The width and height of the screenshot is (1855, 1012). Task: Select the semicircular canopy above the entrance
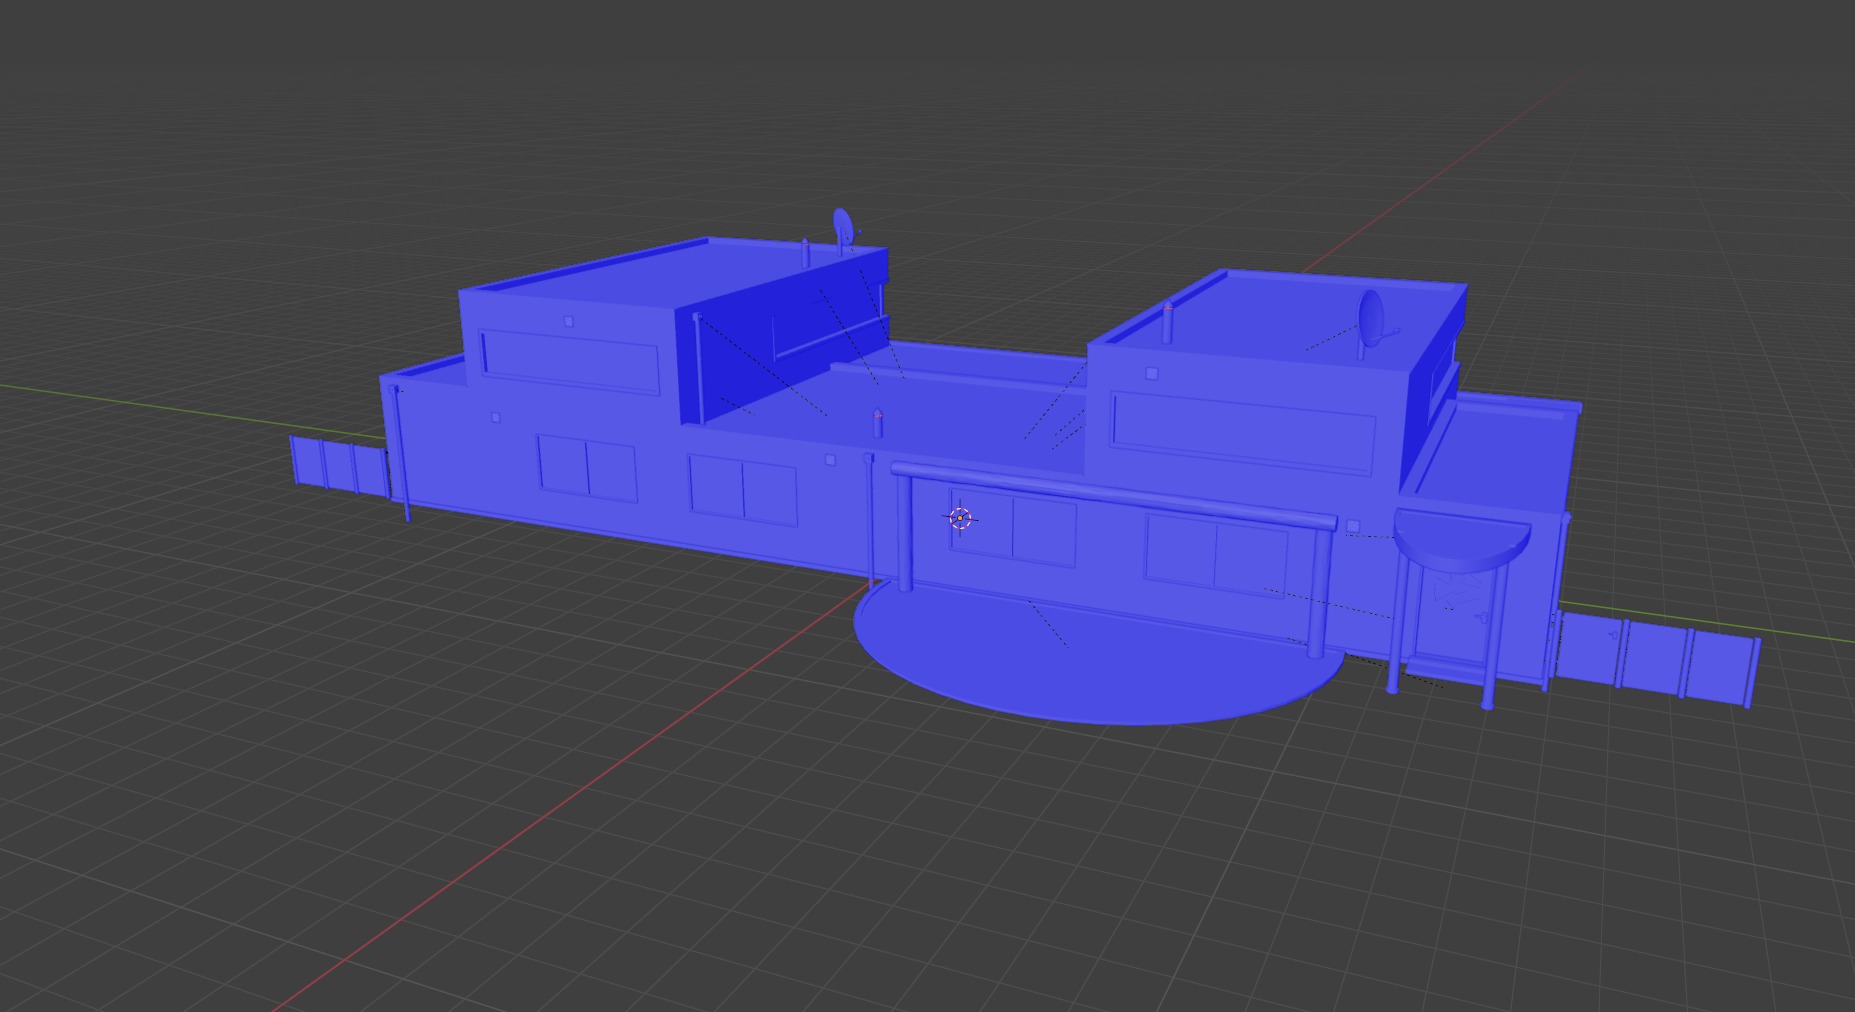[x=1461, y=541]
